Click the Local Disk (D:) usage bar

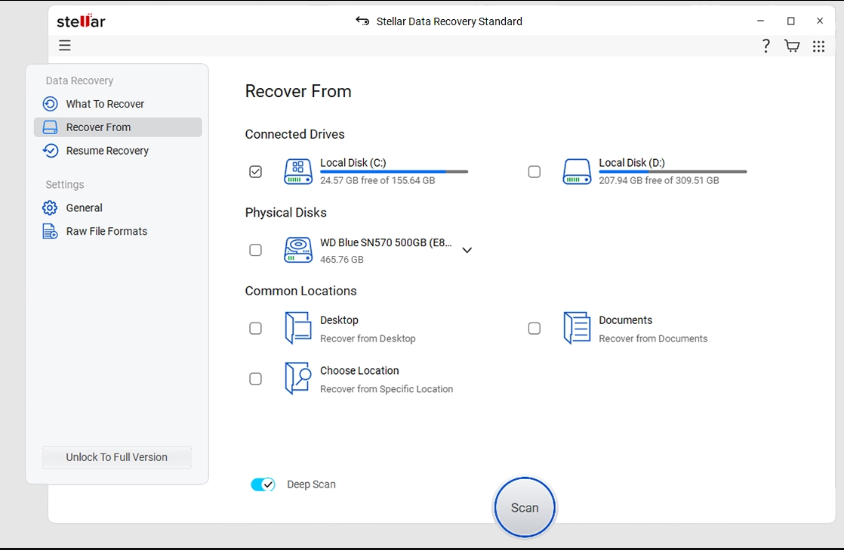coord(673,172)
